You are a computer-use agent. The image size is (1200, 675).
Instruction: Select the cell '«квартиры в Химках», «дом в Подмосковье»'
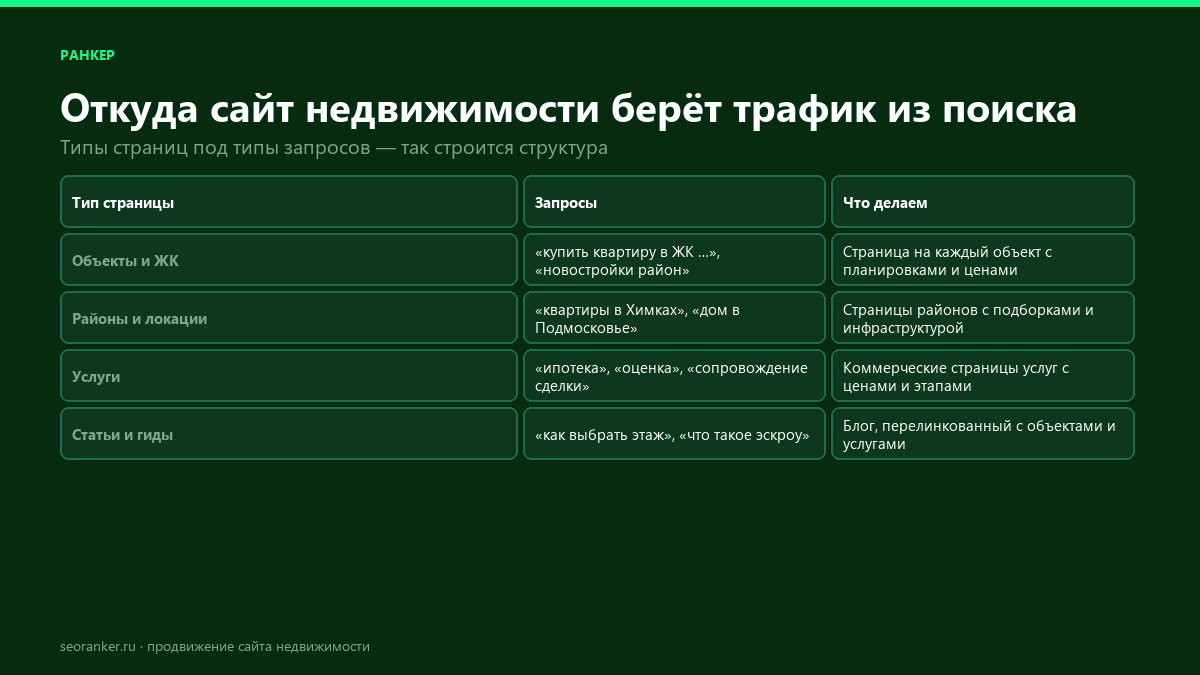674,318
